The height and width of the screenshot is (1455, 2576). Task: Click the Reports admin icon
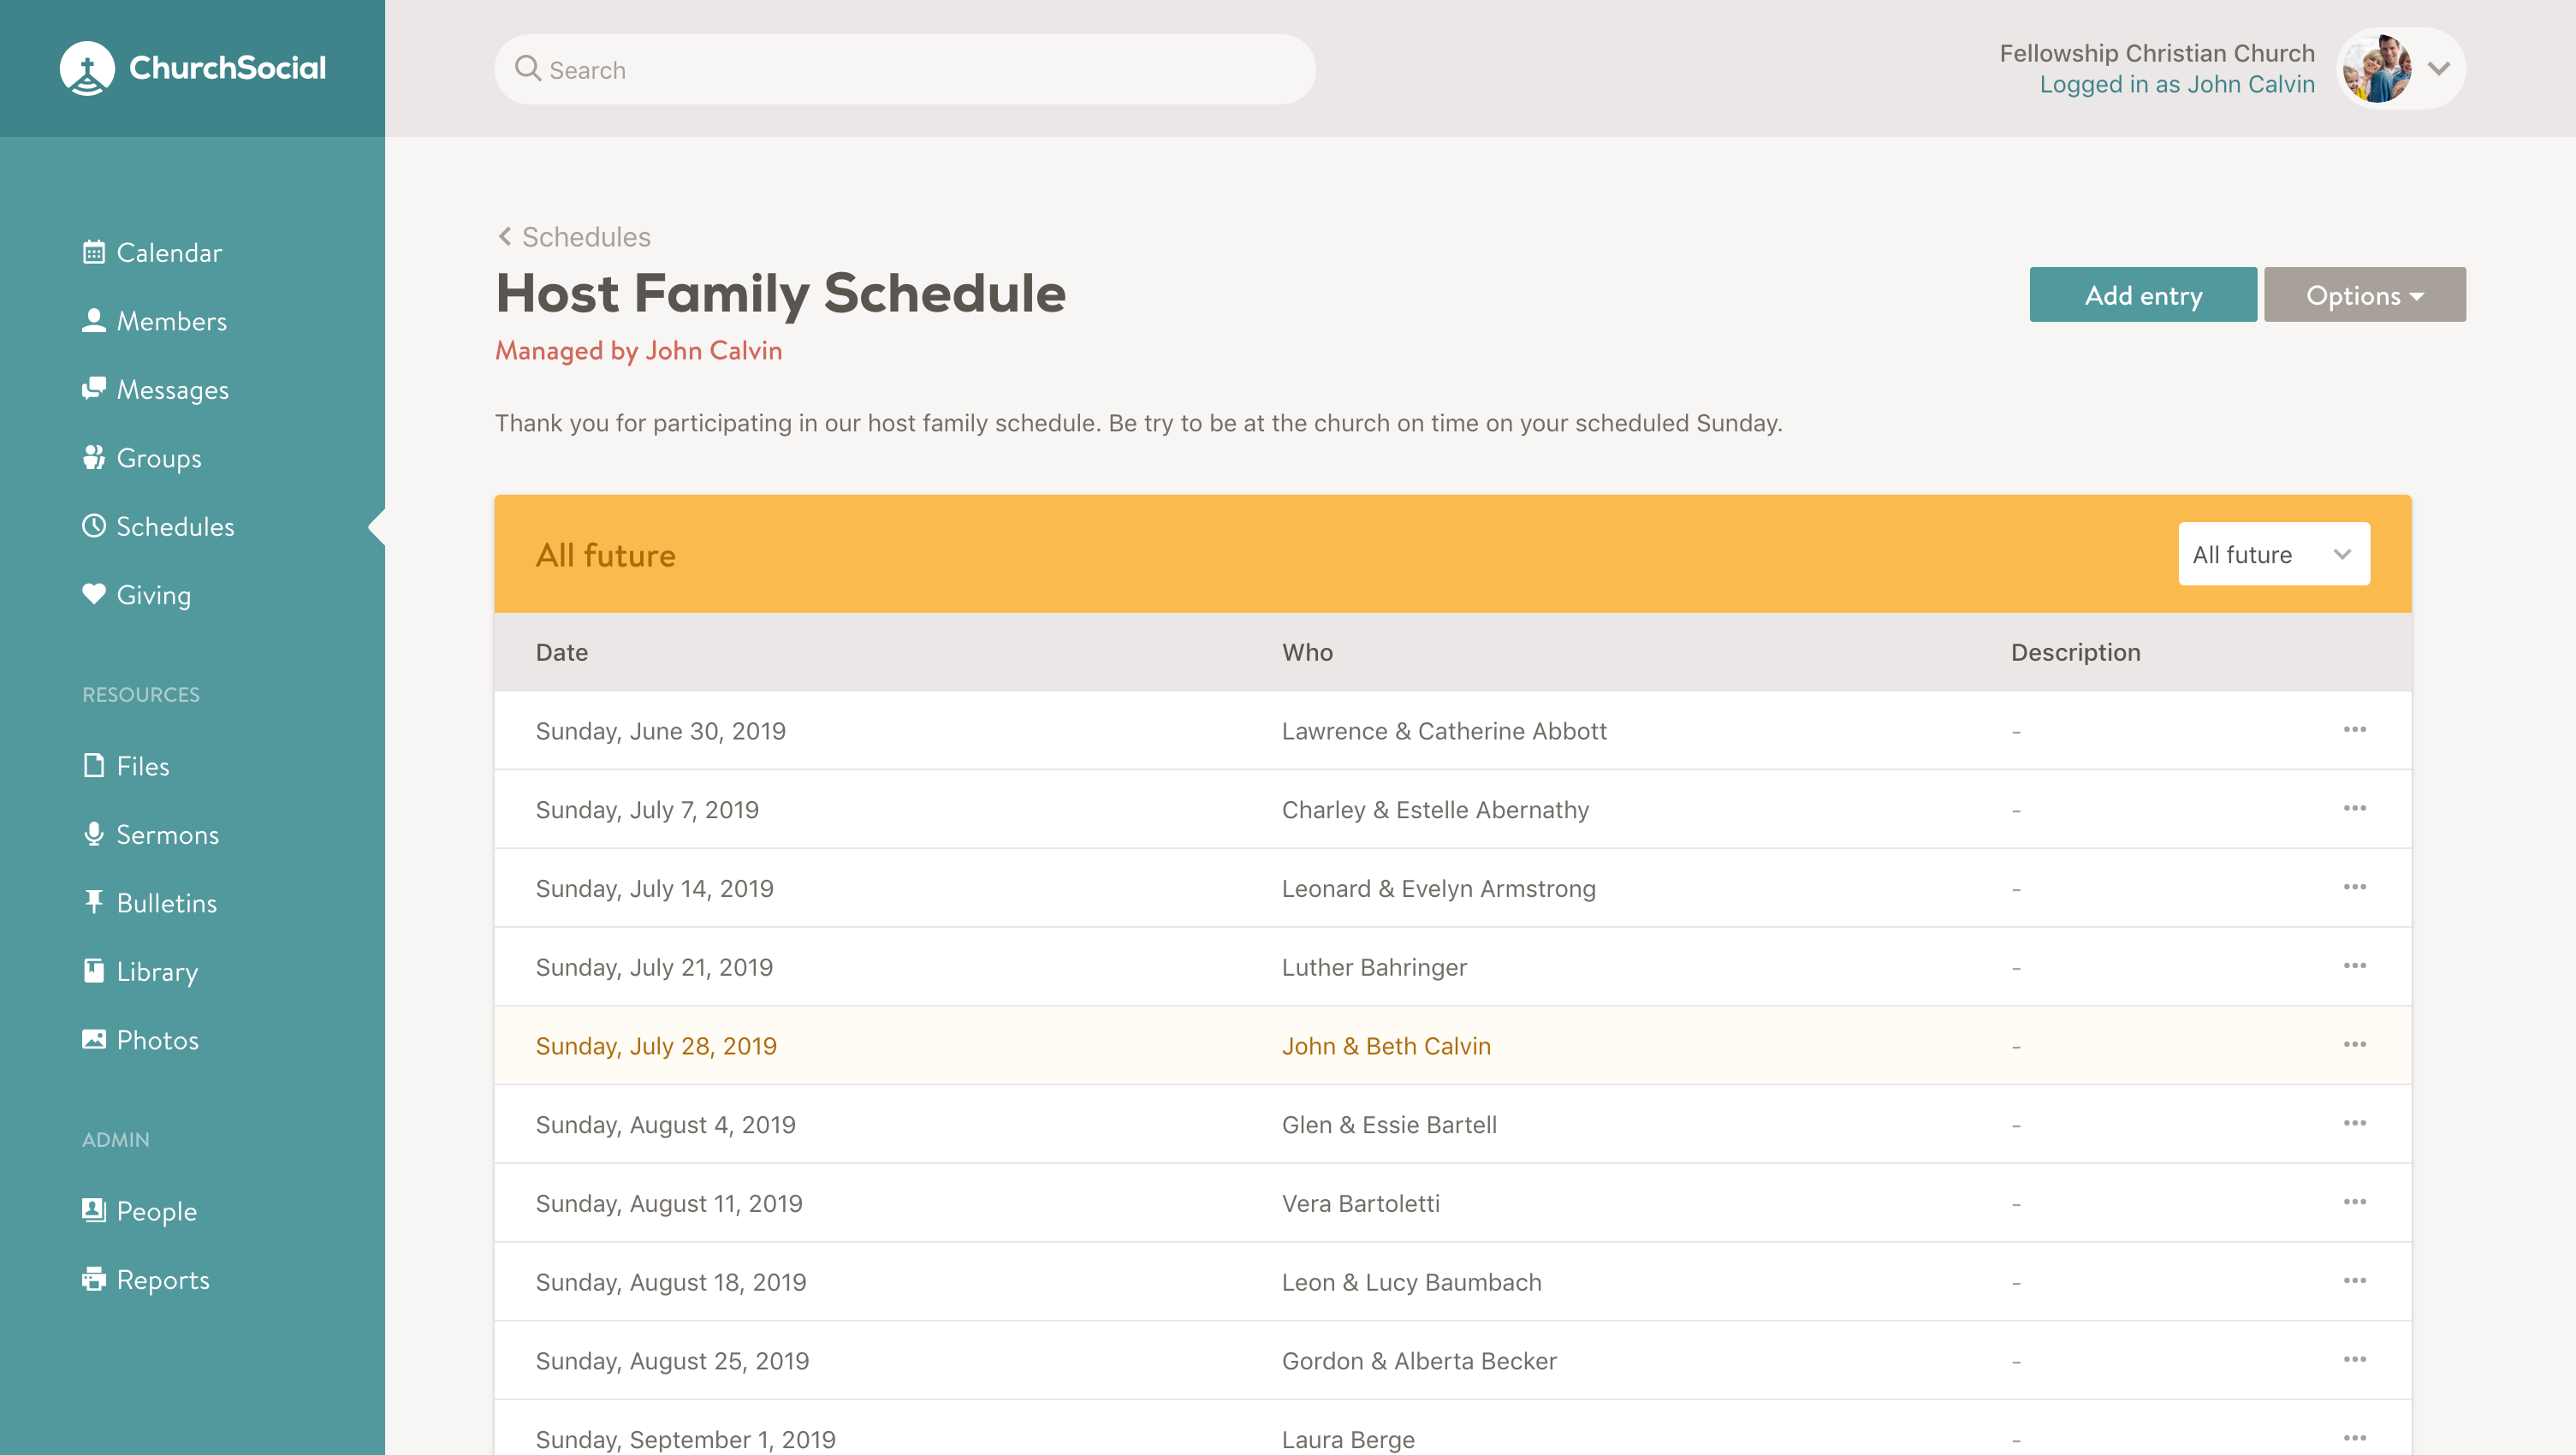[x=94, y=1278]
